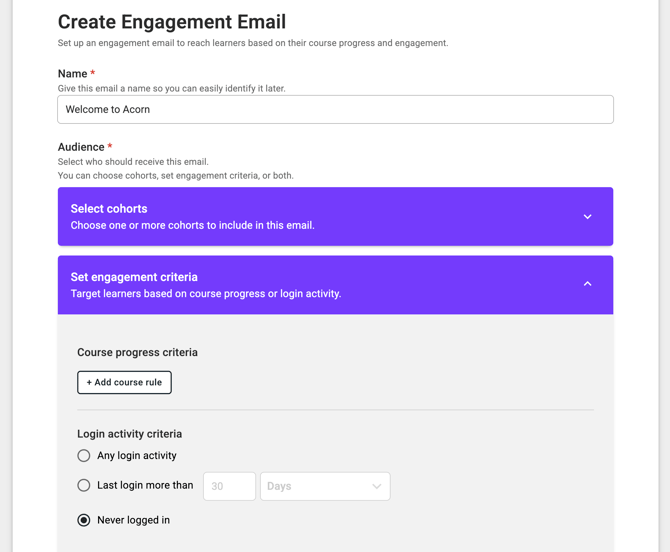Click the Login activity criteria heading
670x552 pixels.
tap(129, 434)
